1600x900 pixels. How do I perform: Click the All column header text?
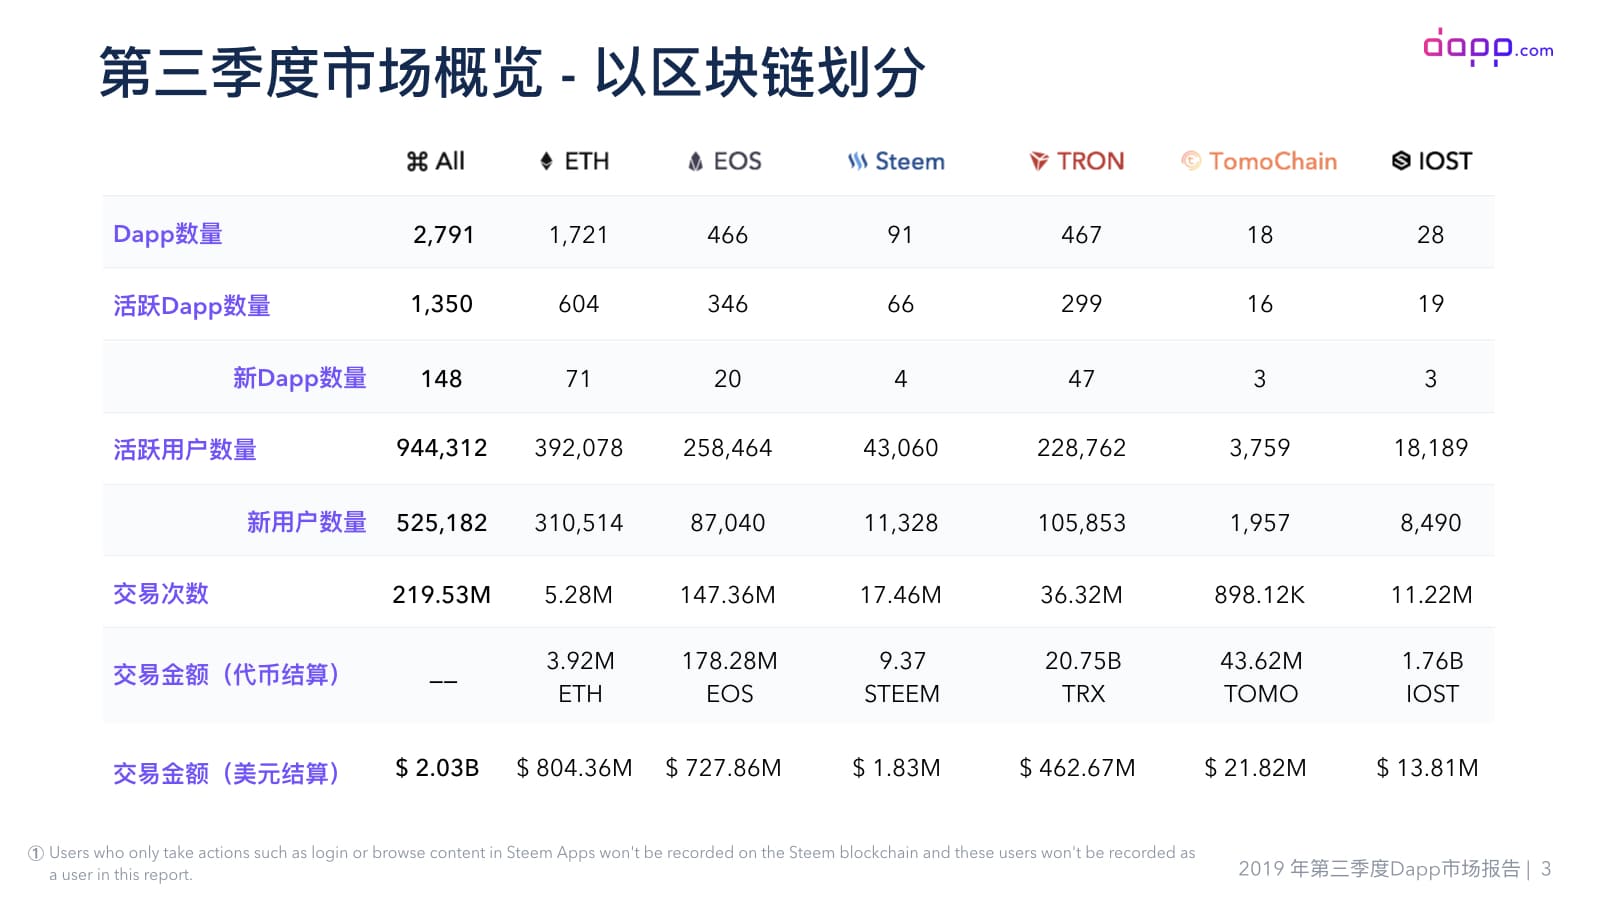tap(450, 161)
